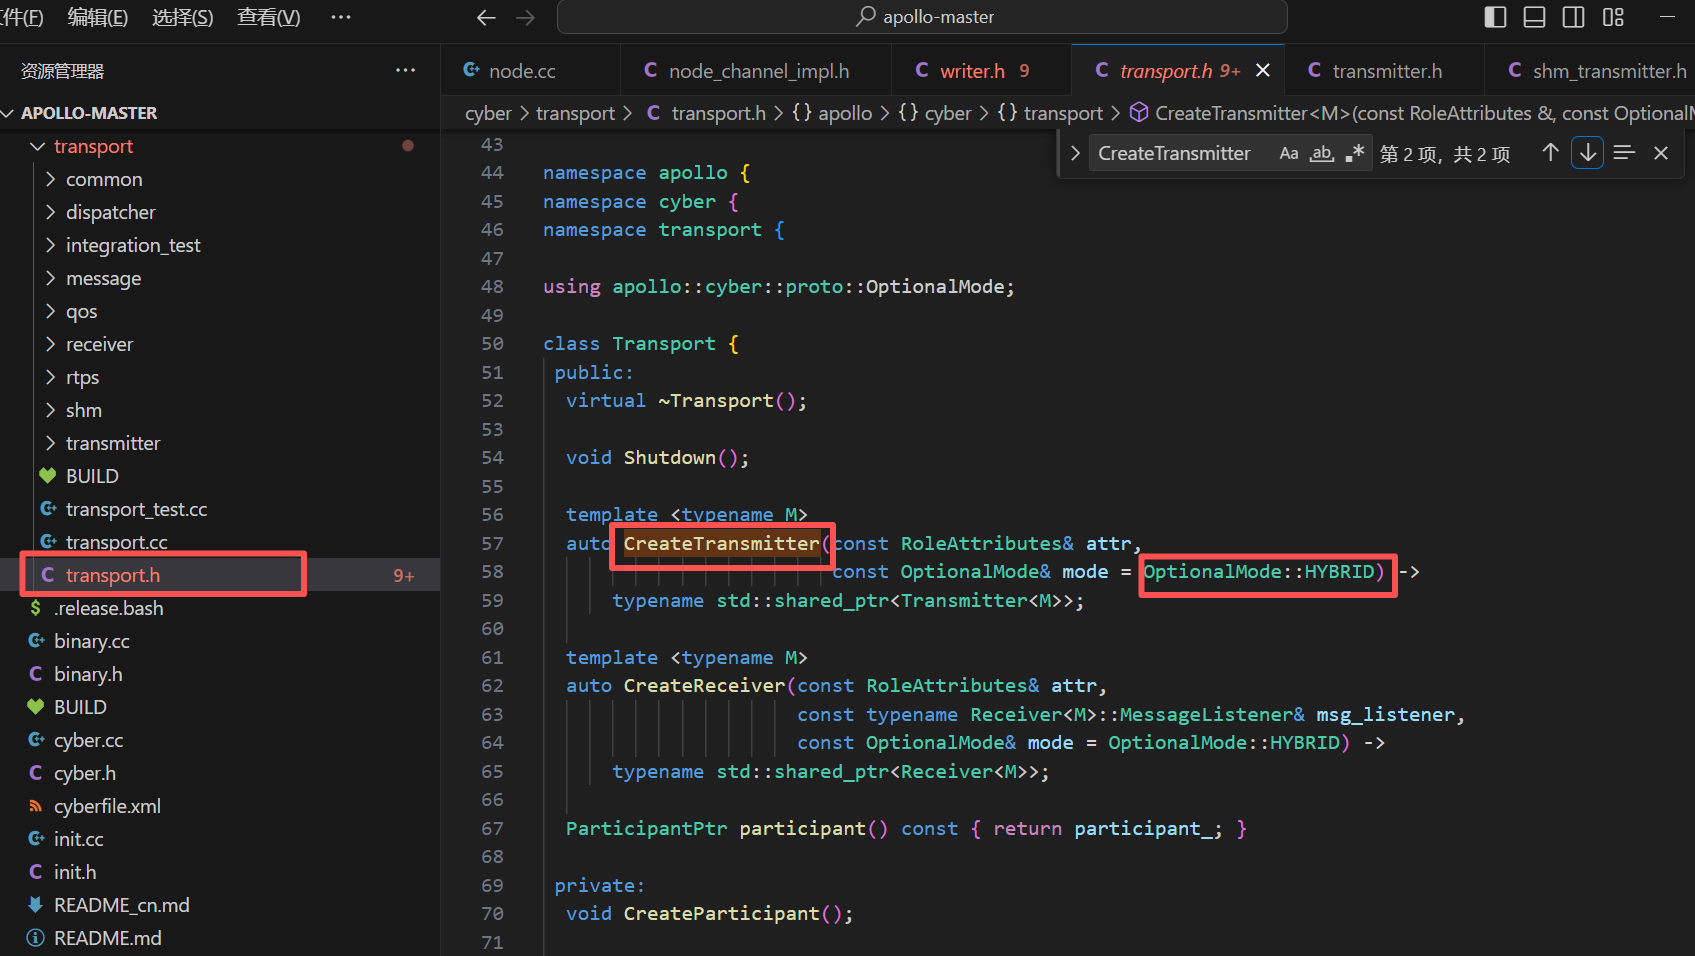Image resolution: width=1695 pixels, height=956 pixels.
Task: Switch to transmitter.h tab
Action: (x=1386, y=71)
